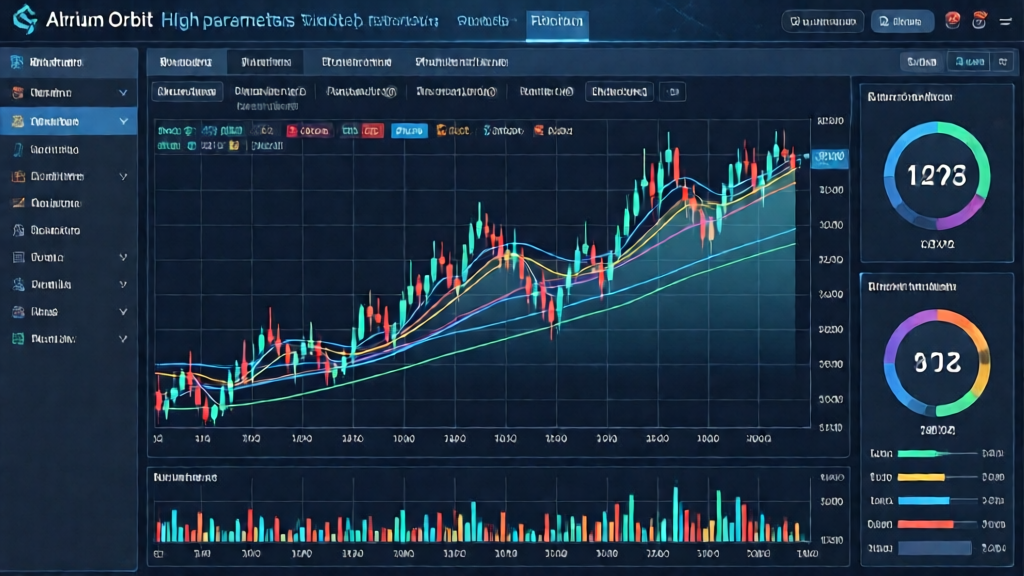Toggle the orange indicator chip in chart legend
Screen dimensions: 1024x576
point(453,131)
